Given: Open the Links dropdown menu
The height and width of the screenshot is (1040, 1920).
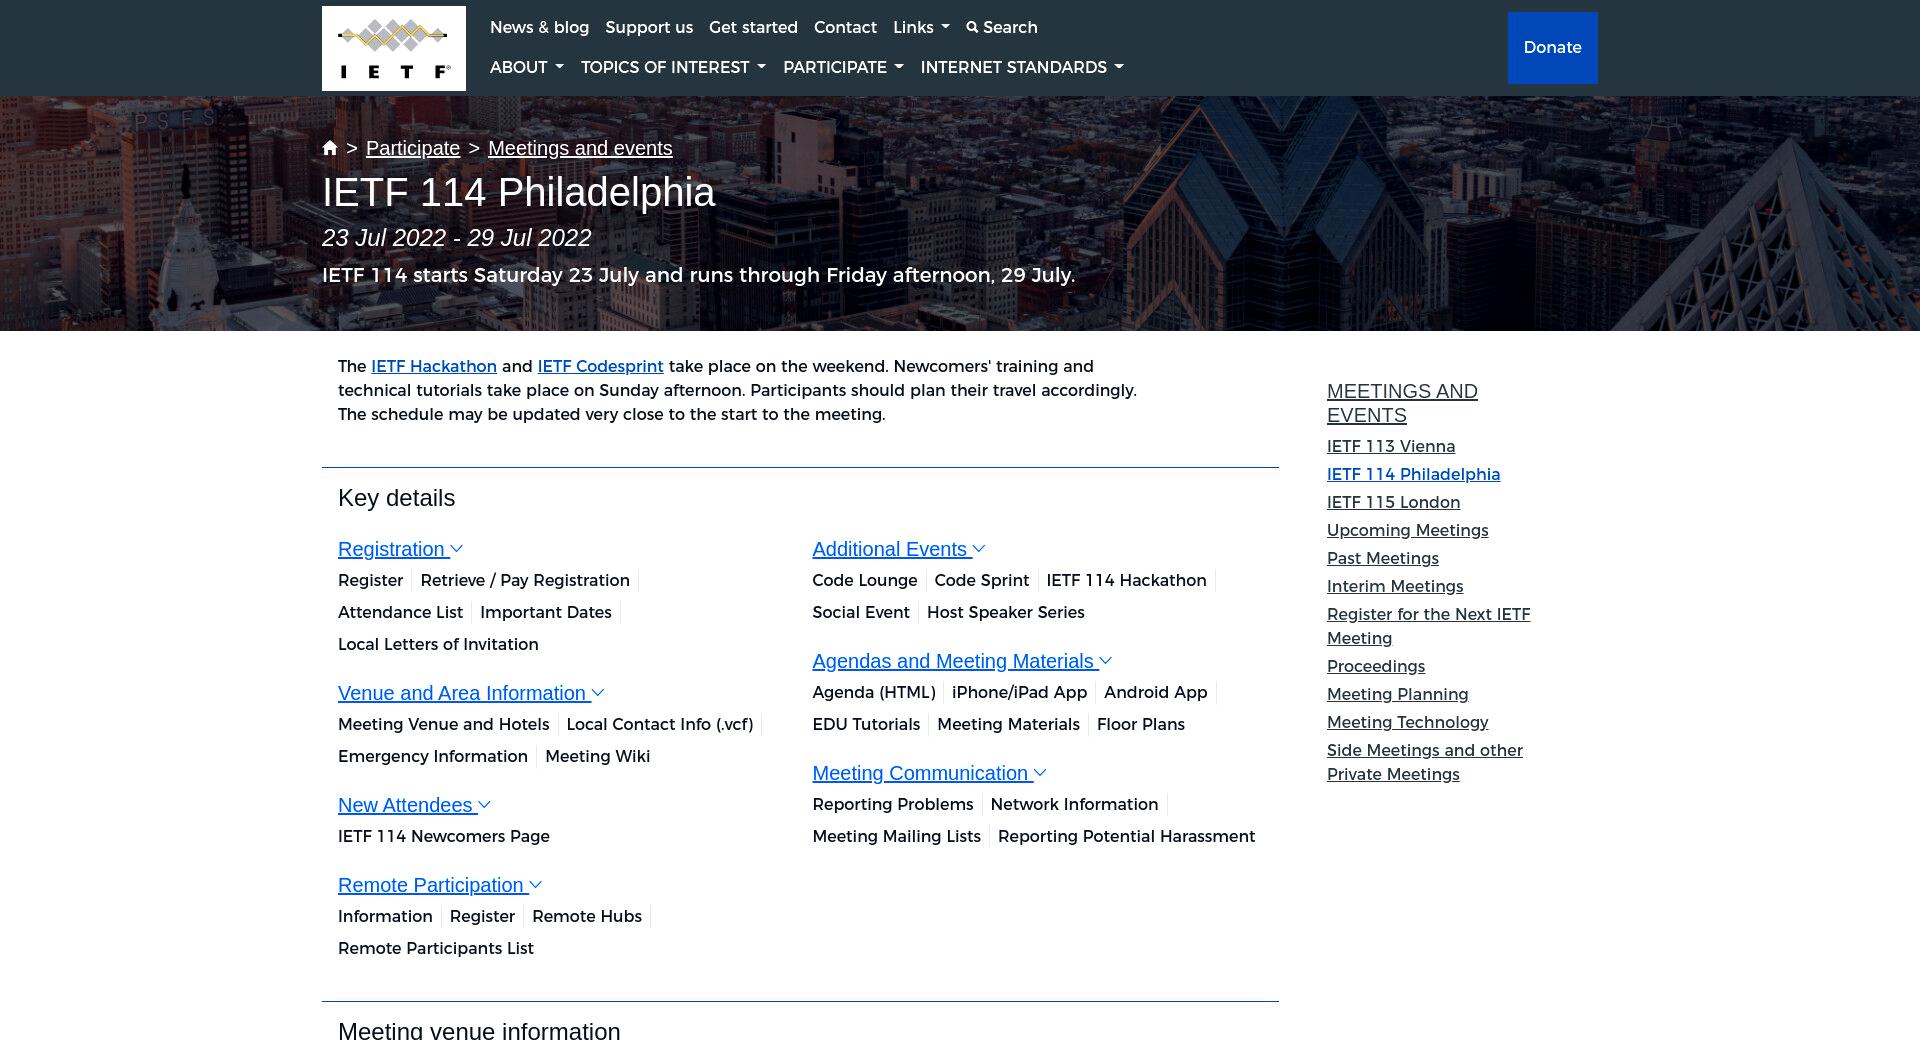Looking at the screenshot, I should [921, 27].
